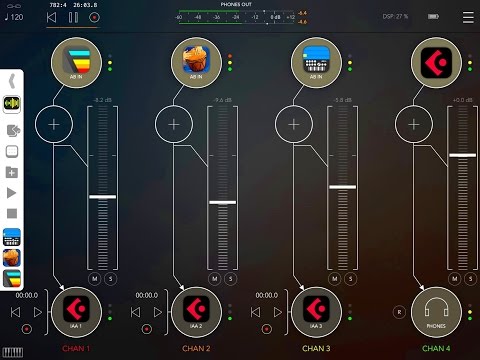The width and height of the screenshot is (480, 360).
Task: Click the DSP 27 % readout
Action: click(x=395, y=16)
